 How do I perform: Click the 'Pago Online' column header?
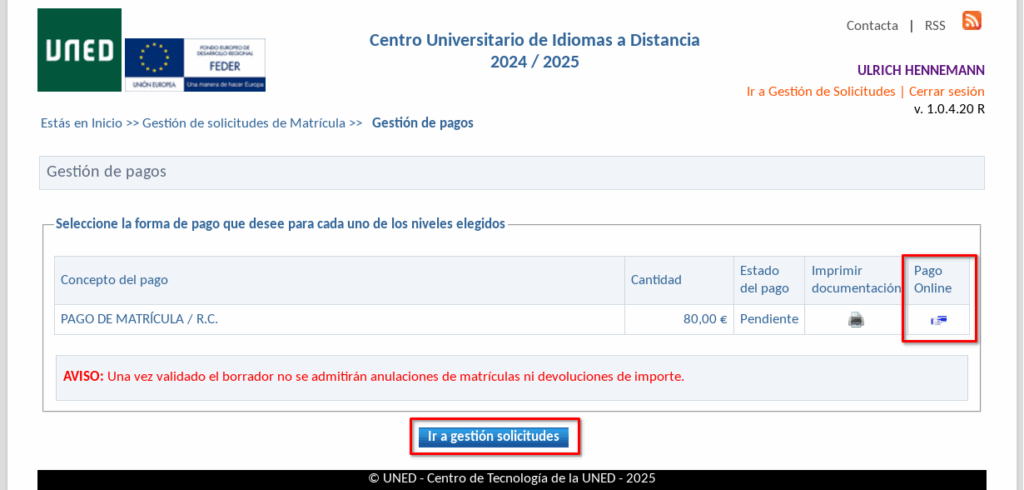pos(934,279)
